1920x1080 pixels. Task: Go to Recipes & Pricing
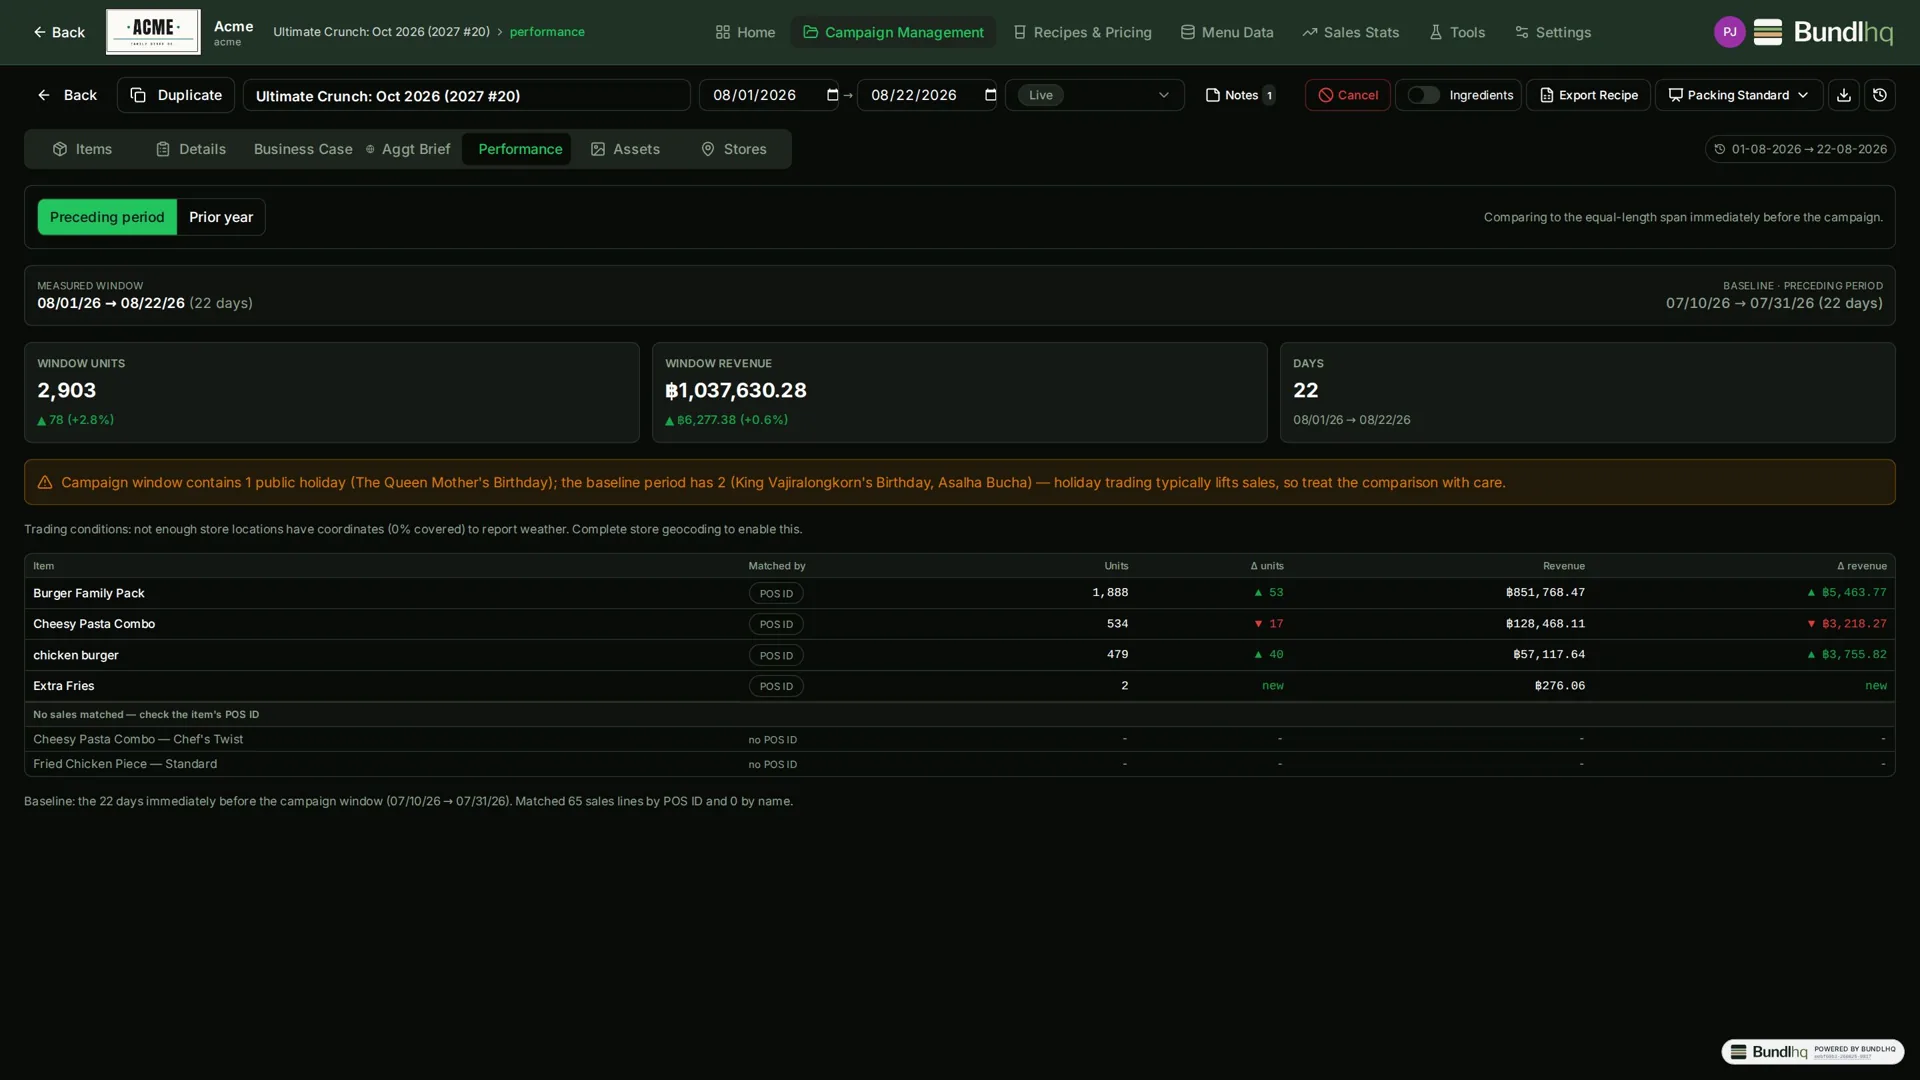tap(1082, 32)
